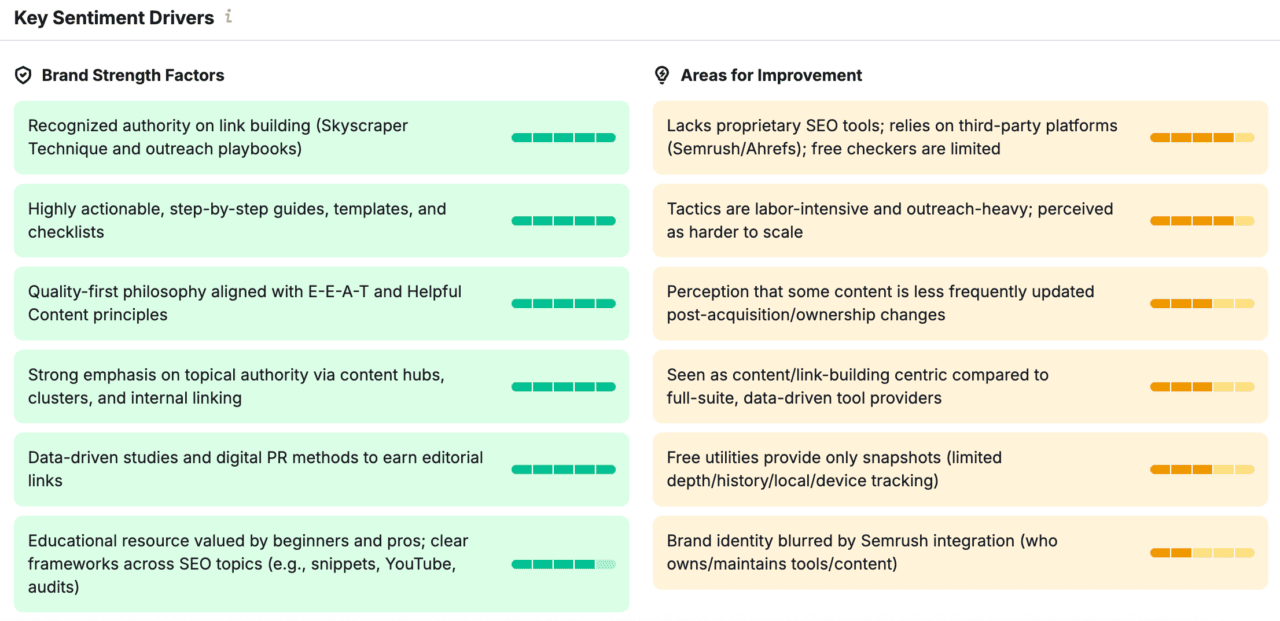Click the pin icon beside Areas for Improvement
Screen dimensions: 1280x621
click(661, 74)
